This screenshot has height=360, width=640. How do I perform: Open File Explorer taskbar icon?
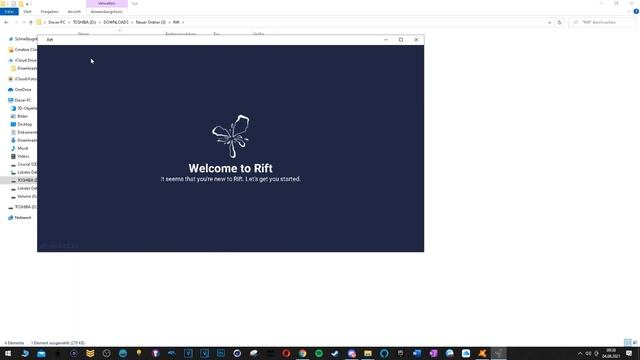[x=368, y=353]
